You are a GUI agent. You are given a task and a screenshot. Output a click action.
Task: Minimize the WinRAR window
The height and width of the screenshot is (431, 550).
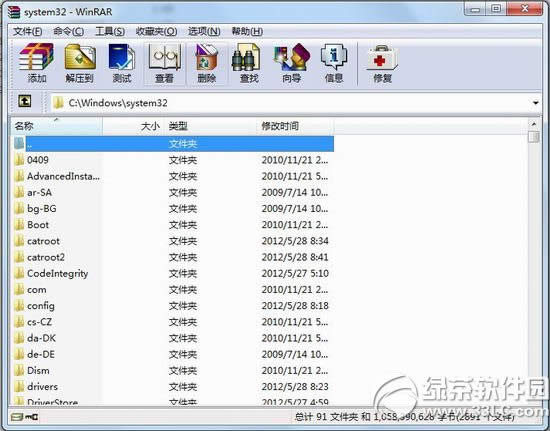(476, 9)
